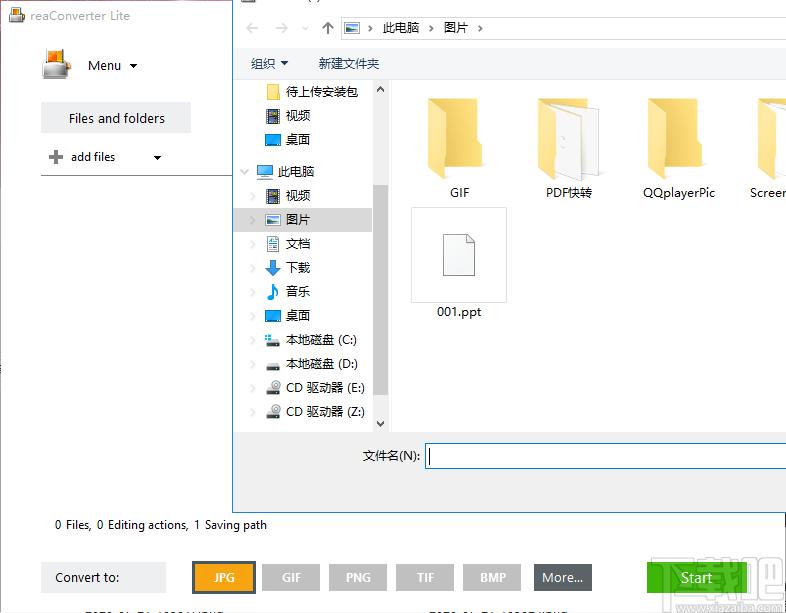786x613 pixels.
Task: Expand the add files dropdown arrow
Action: click(x=157, y=157)
